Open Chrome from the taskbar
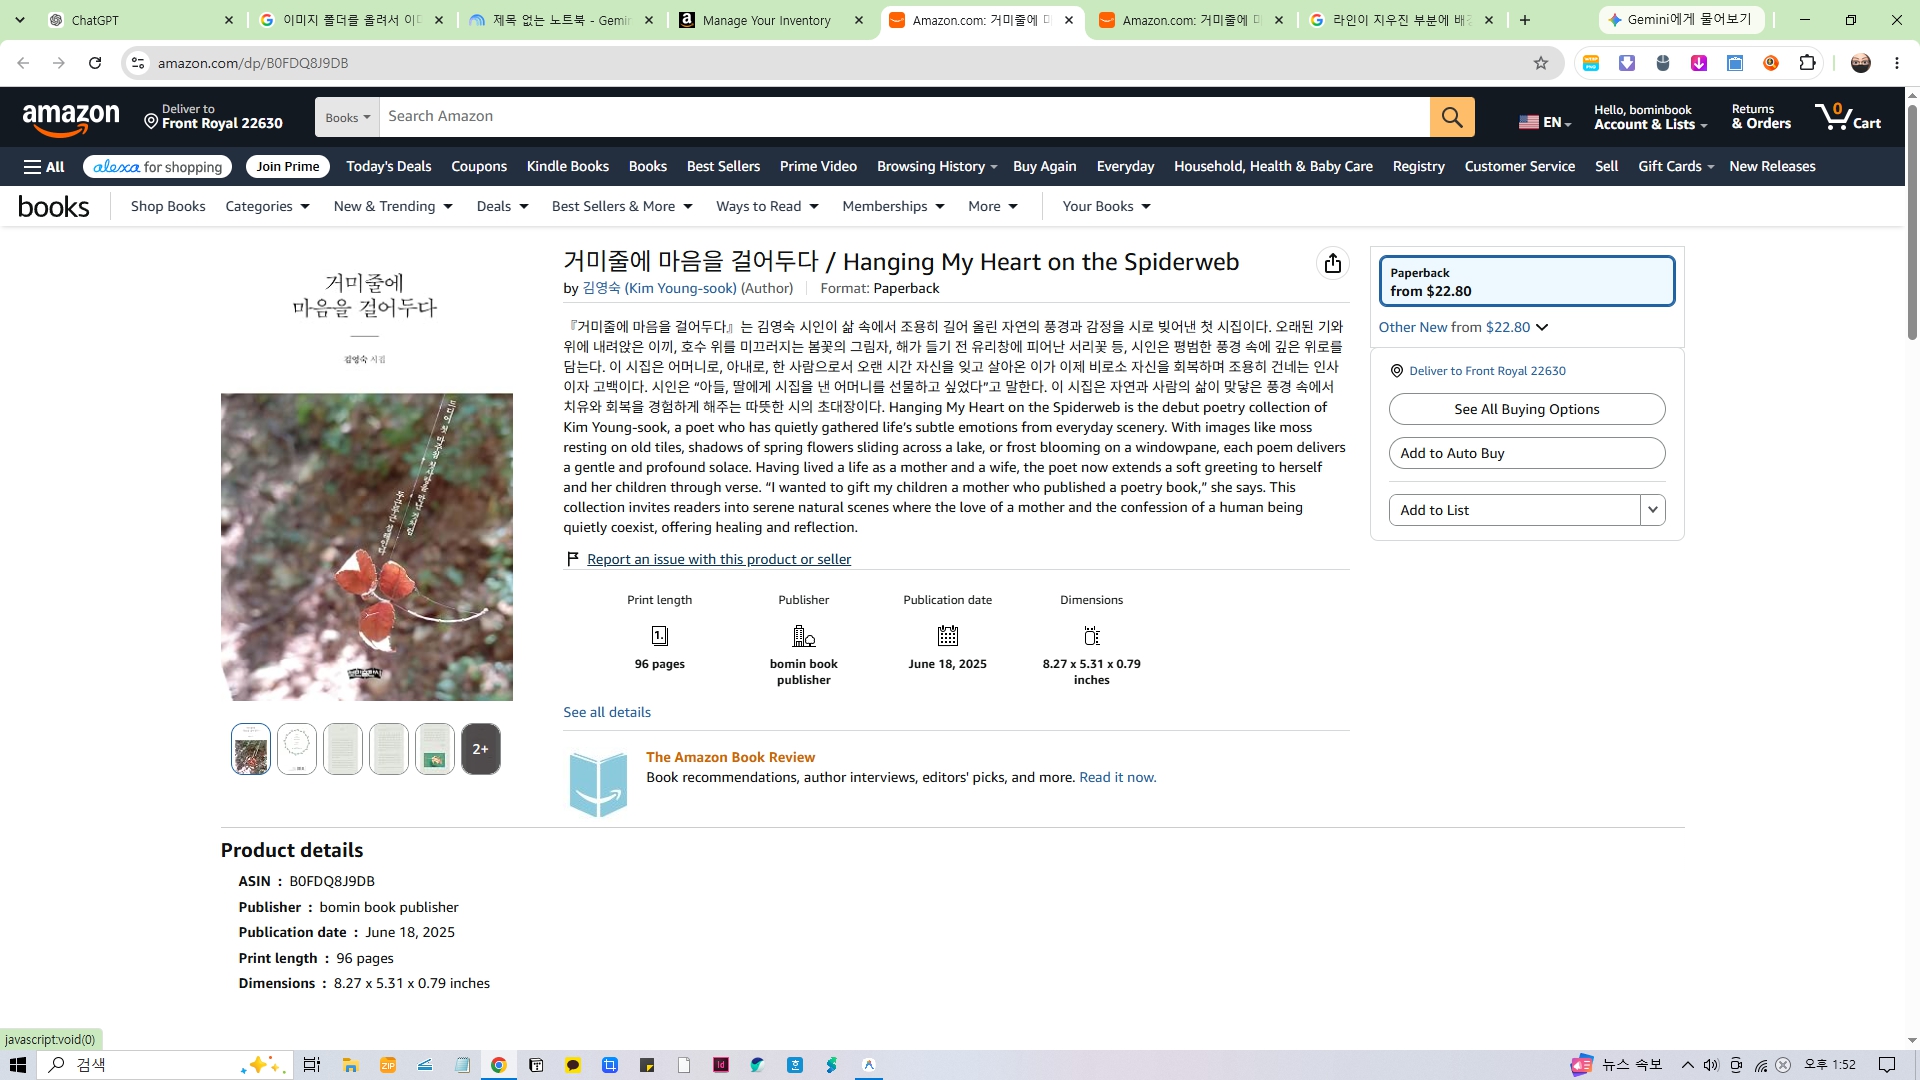 pos(499,1065)
